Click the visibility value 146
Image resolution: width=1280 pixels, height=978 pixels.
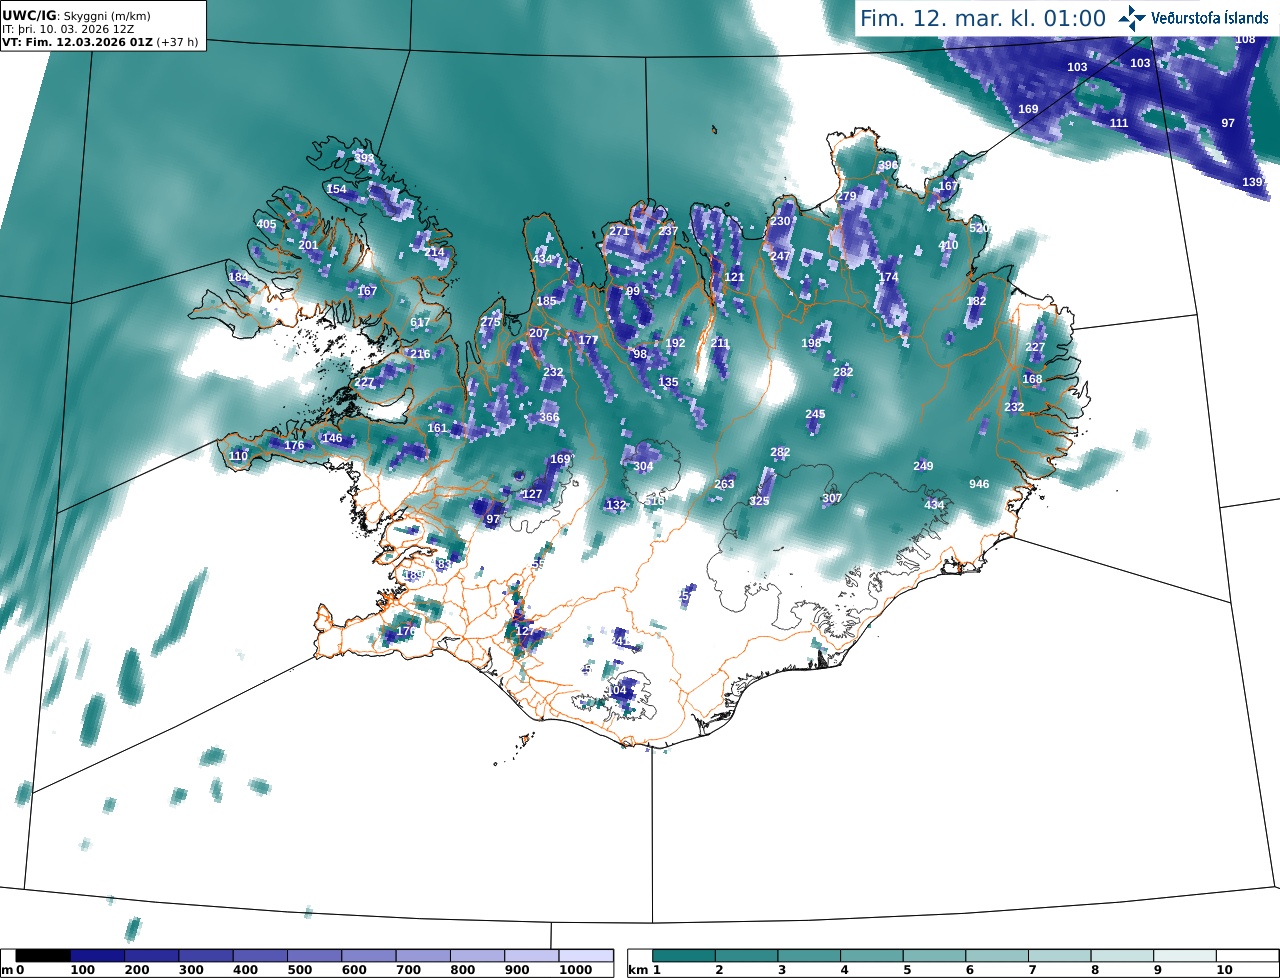pos(332,438)
